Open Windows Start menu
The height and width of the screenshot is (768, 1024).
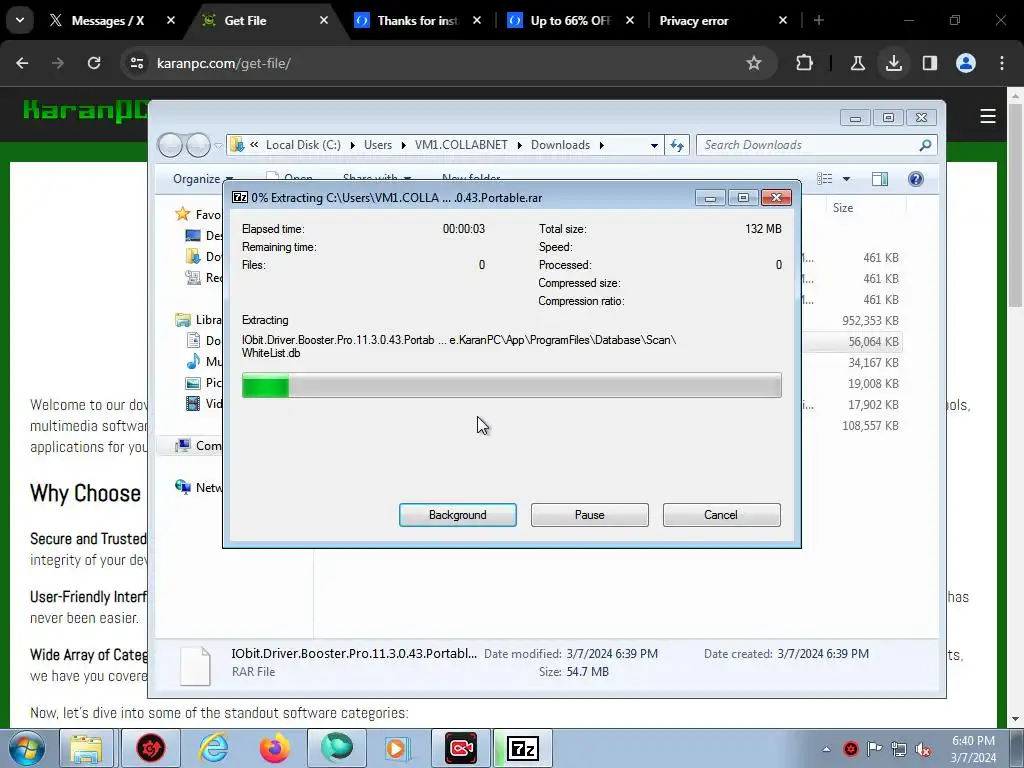coord(25,748)
